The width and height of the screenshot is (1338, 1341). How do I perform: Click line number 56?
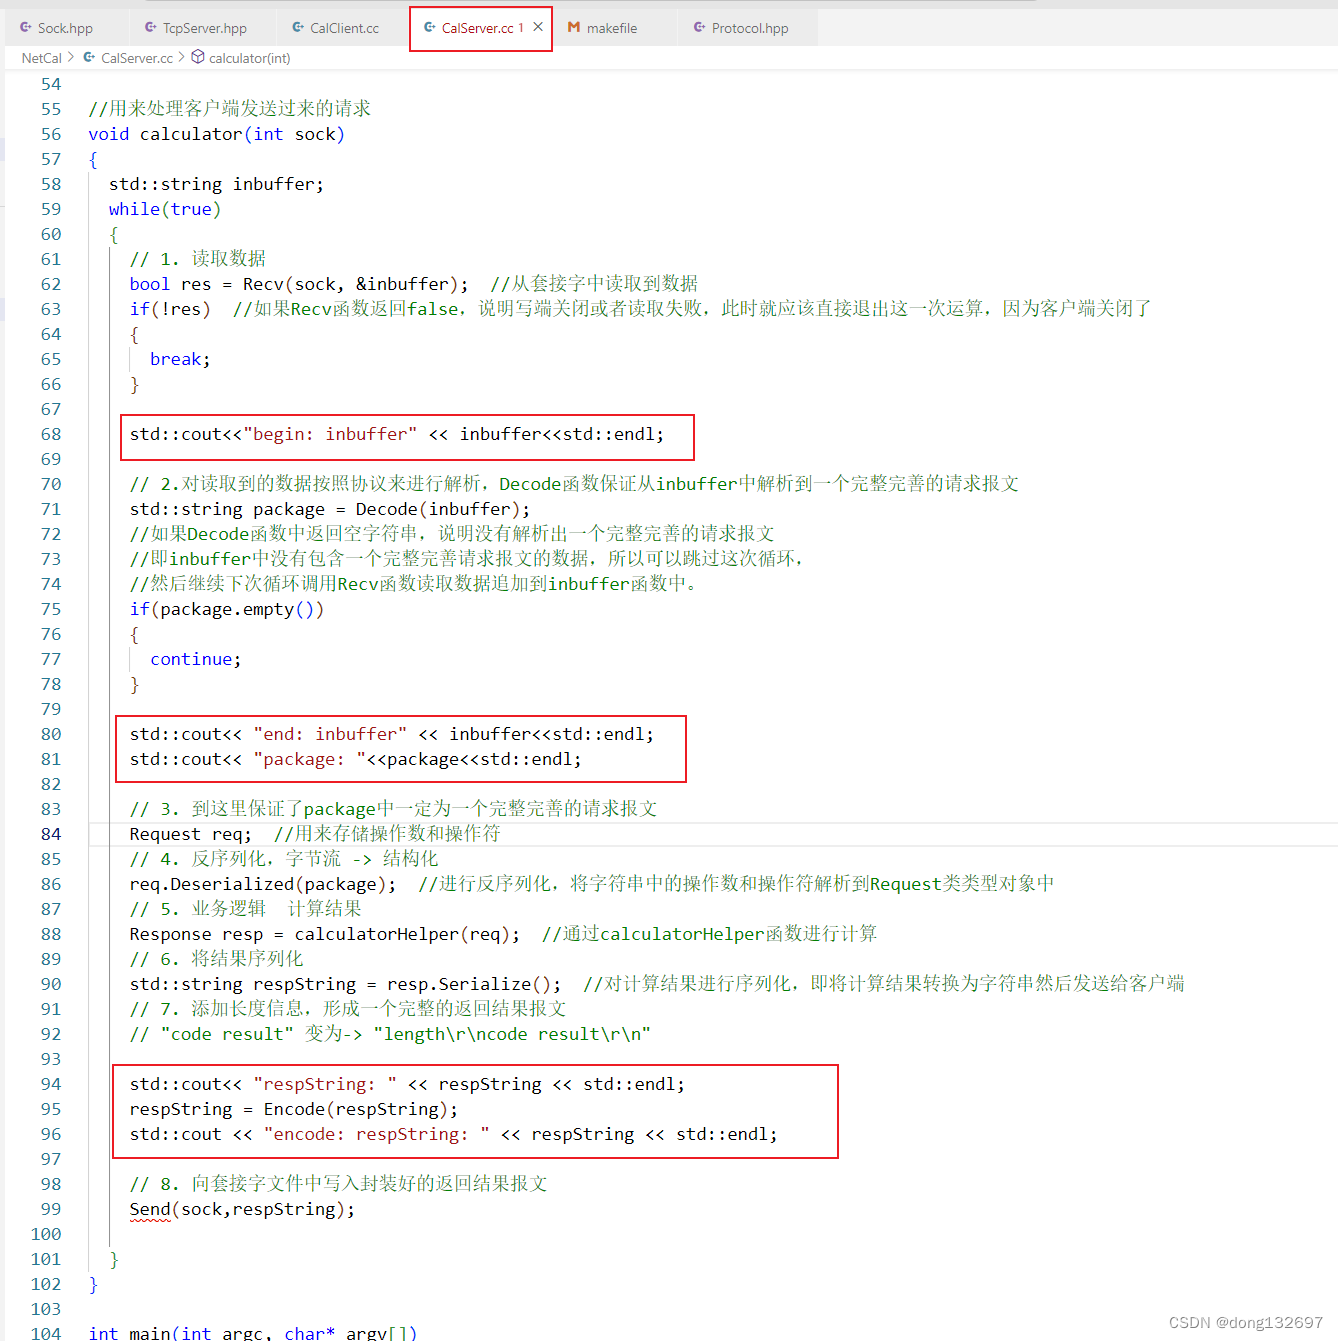51,134
